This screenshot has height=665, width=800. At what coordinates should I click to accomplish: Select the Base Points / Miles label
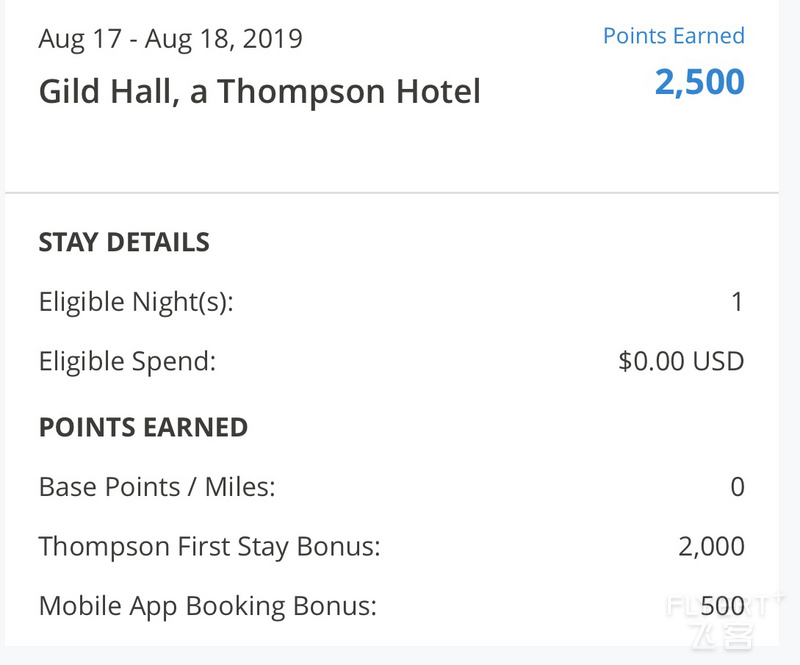[157, 487]
